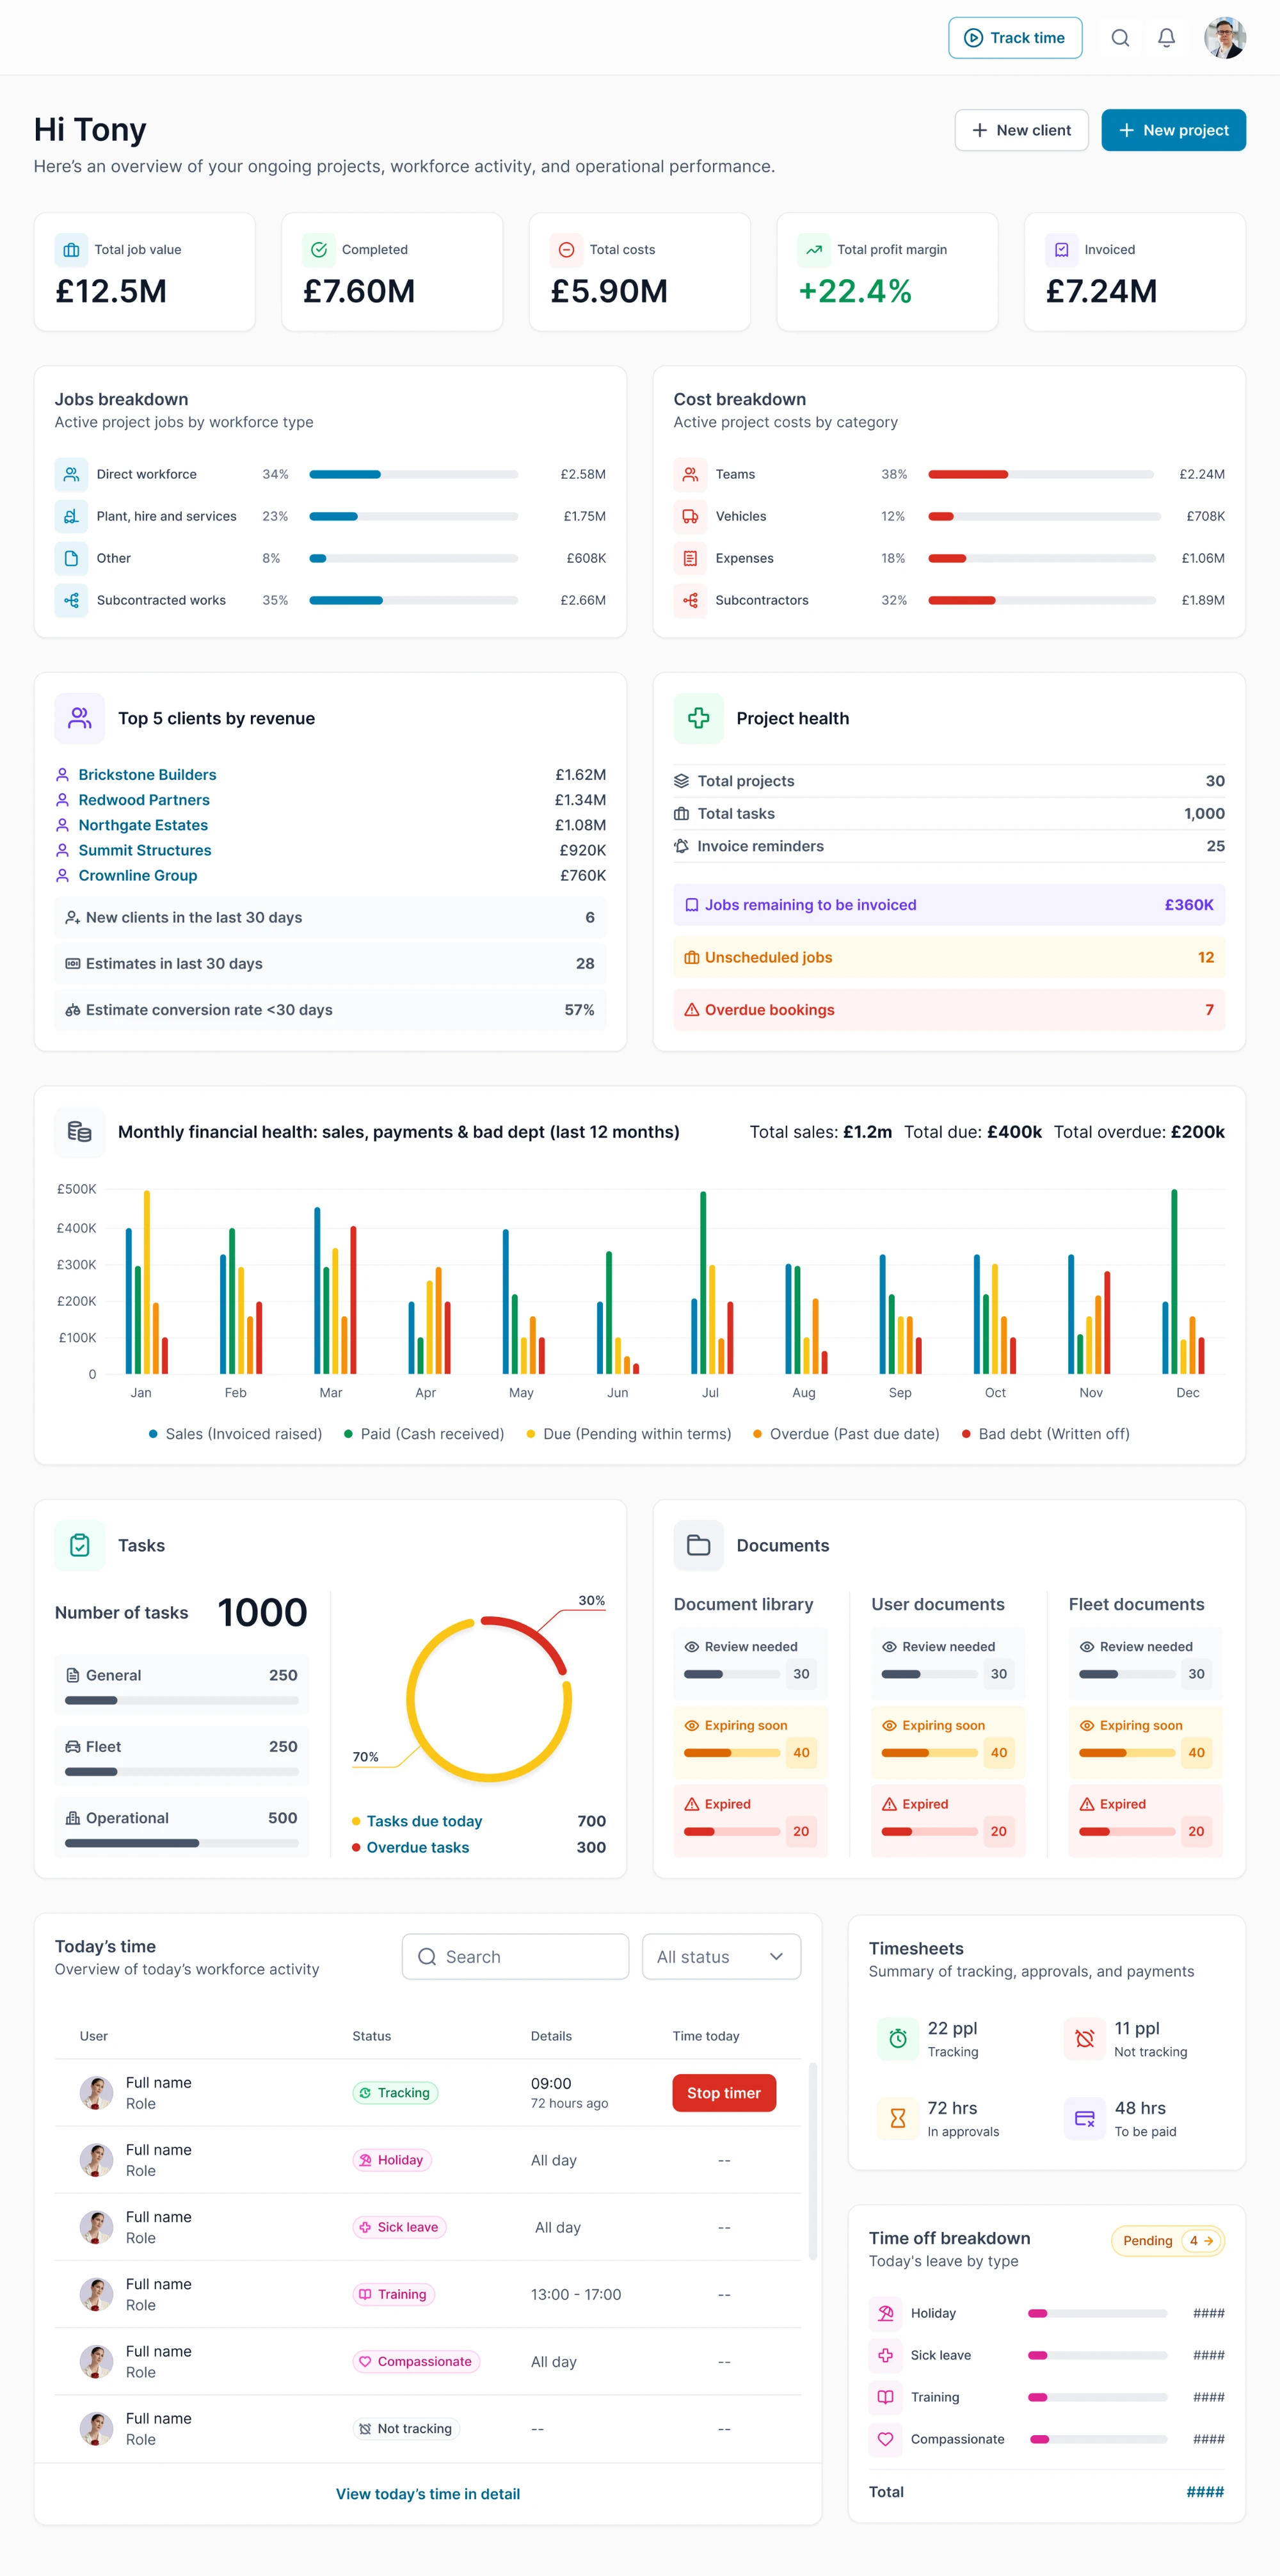Toggle Bad debt (Written off) legend item
The height and width of the screenshot is (2576, 1280).
pos(1046,1434)
